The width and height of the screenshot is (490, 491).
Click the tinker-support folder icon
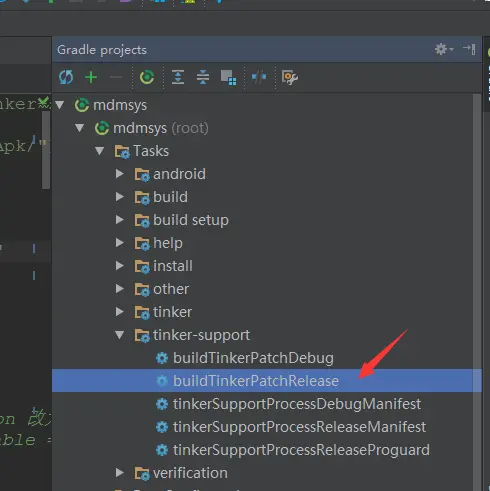pos(142,336)
